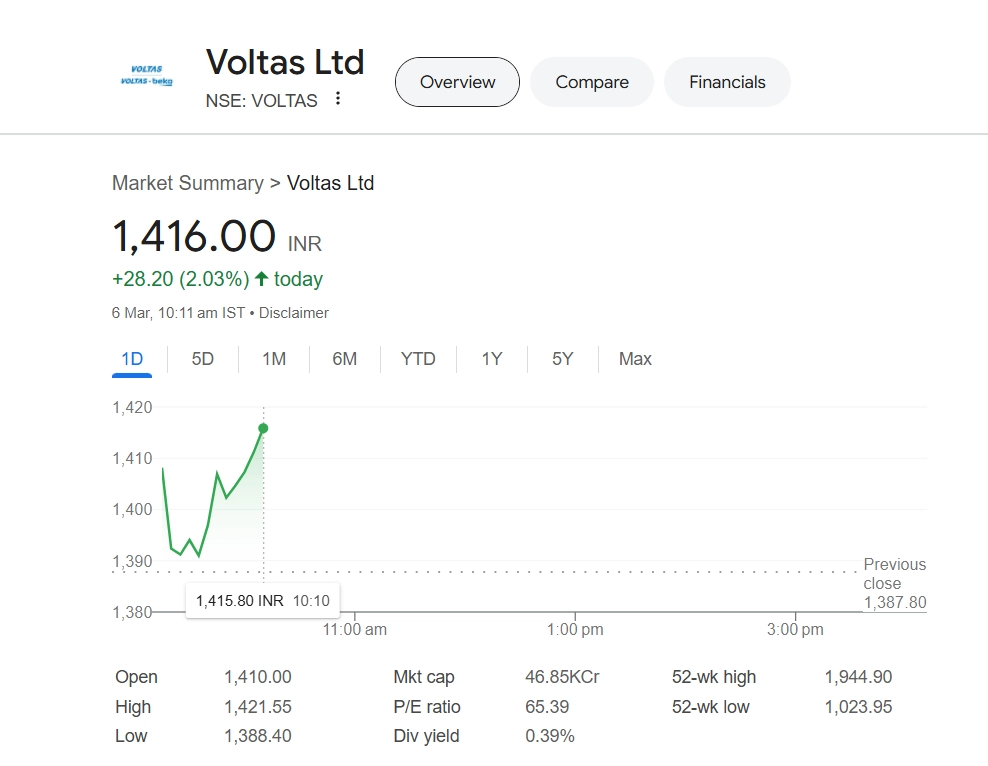Display the 6M chart range
This screenshot has height=766, width=988.
[345, 359]
